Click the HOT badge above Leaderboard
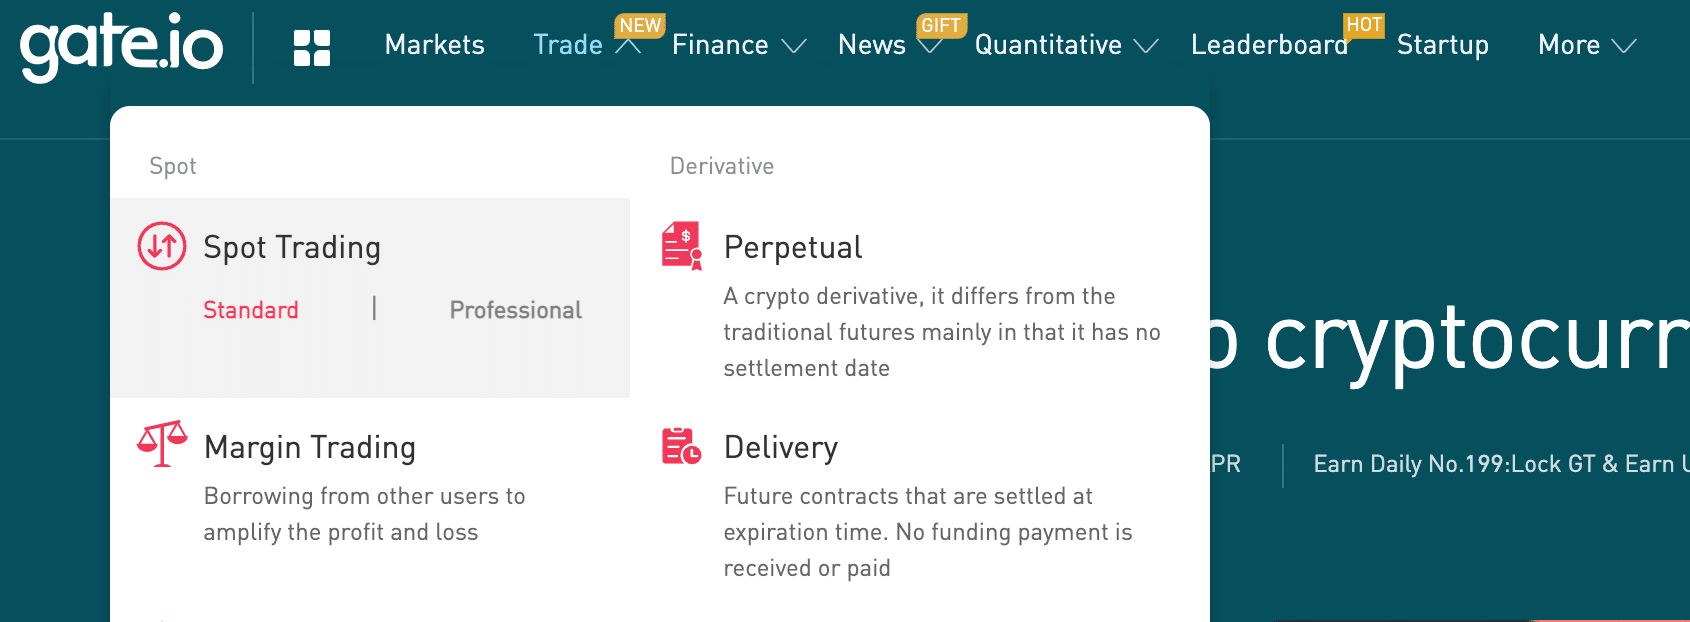 click(1364, 25)
